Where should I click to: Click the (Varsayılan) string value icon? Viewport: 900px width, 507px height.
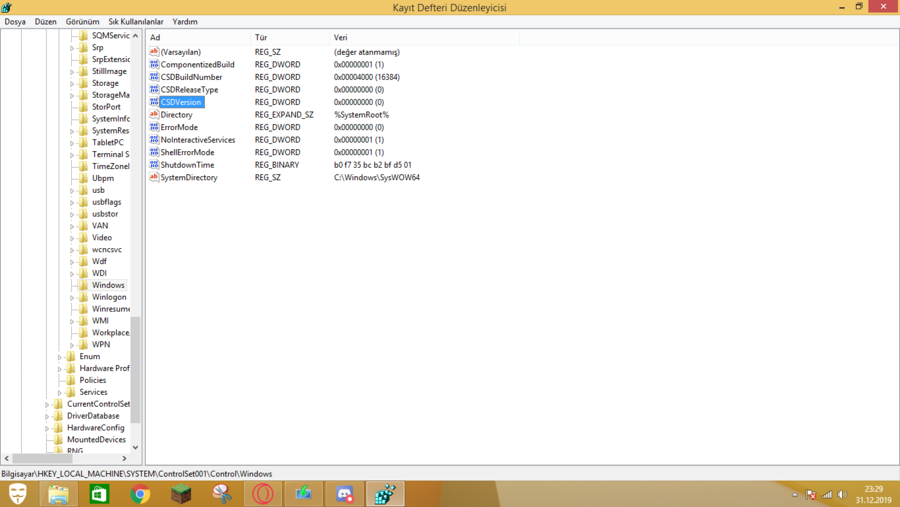point(154,52)
